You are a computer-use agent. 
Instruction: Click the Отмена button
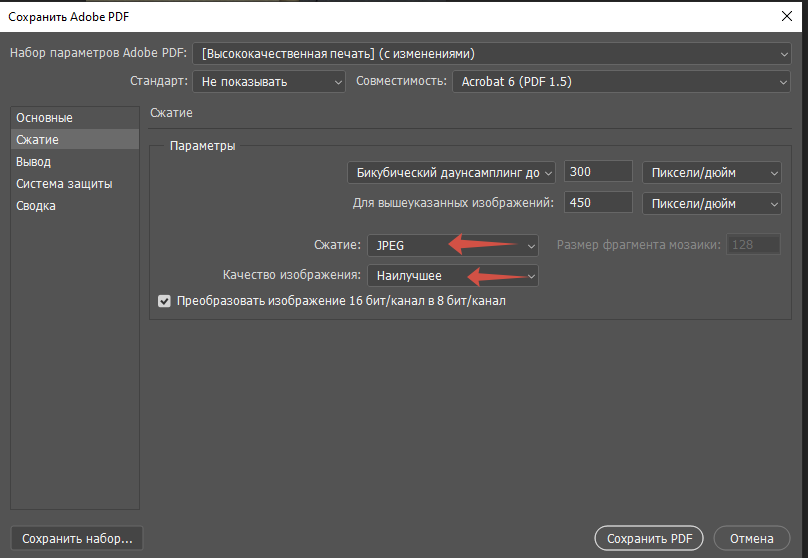tap(752, 538)
